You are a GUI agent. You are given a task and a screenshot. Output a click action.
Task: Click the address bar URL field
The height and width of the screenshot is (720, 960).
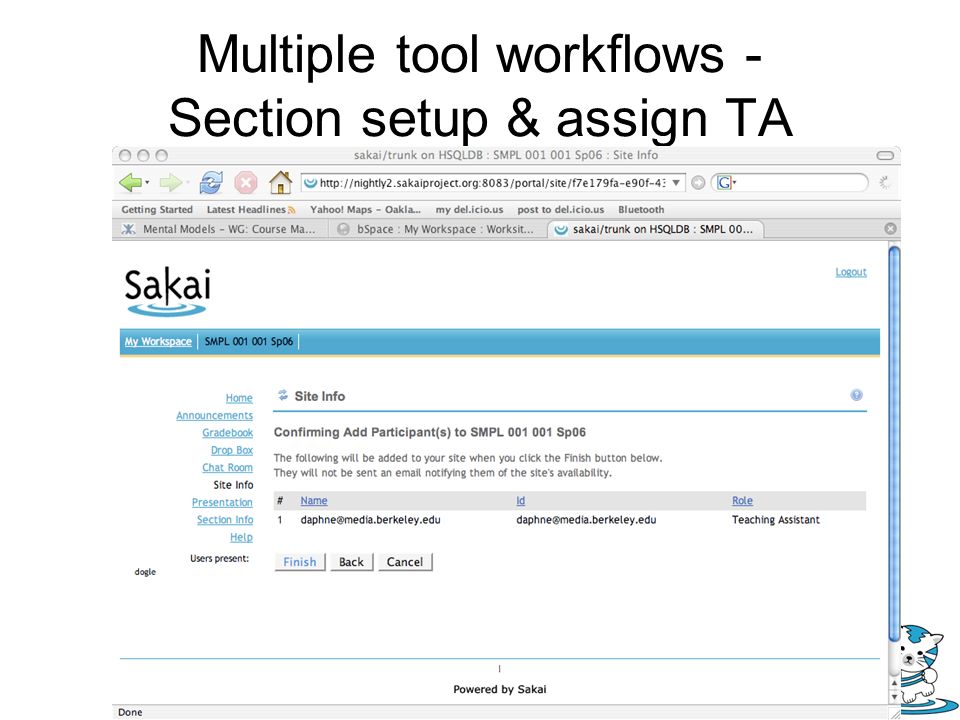(493, 182)
